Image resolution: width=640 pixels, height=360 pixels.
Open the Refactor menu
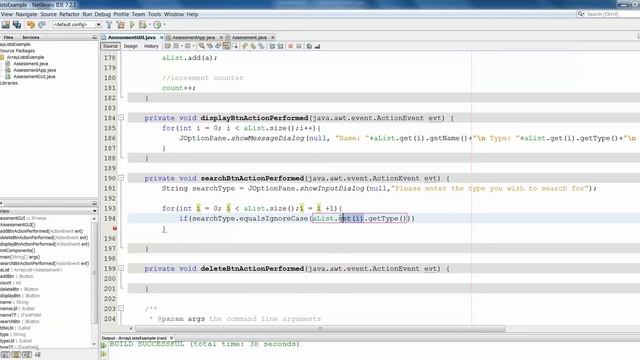(69, 14)
